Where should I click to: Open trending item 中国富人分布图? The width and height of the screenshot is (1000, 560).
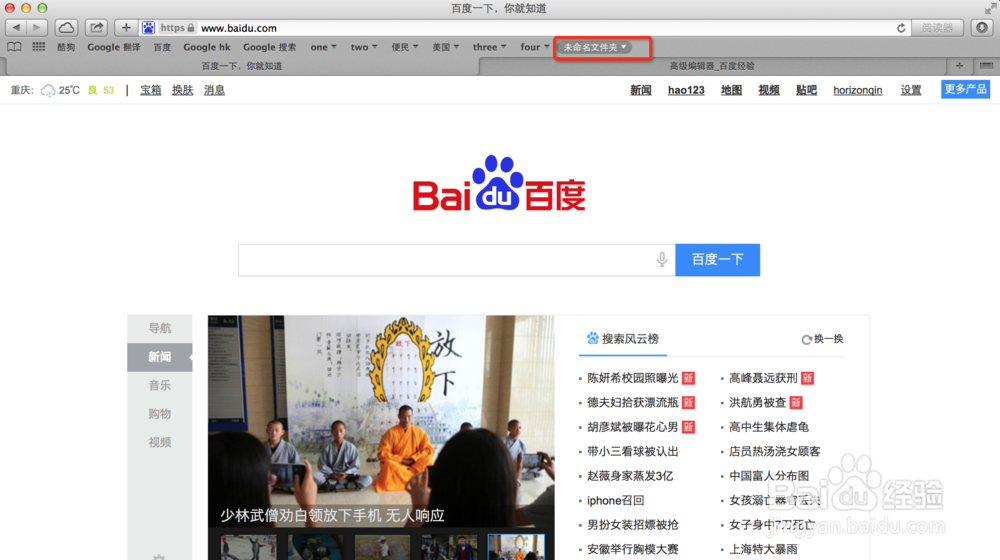click(769, 476)
